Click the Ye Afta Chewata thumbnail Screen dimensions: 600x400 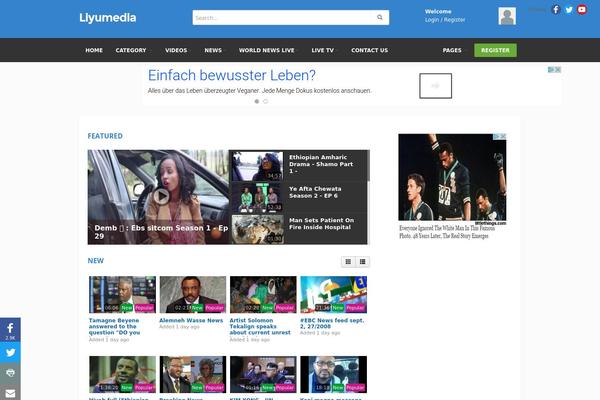(258, 197)
